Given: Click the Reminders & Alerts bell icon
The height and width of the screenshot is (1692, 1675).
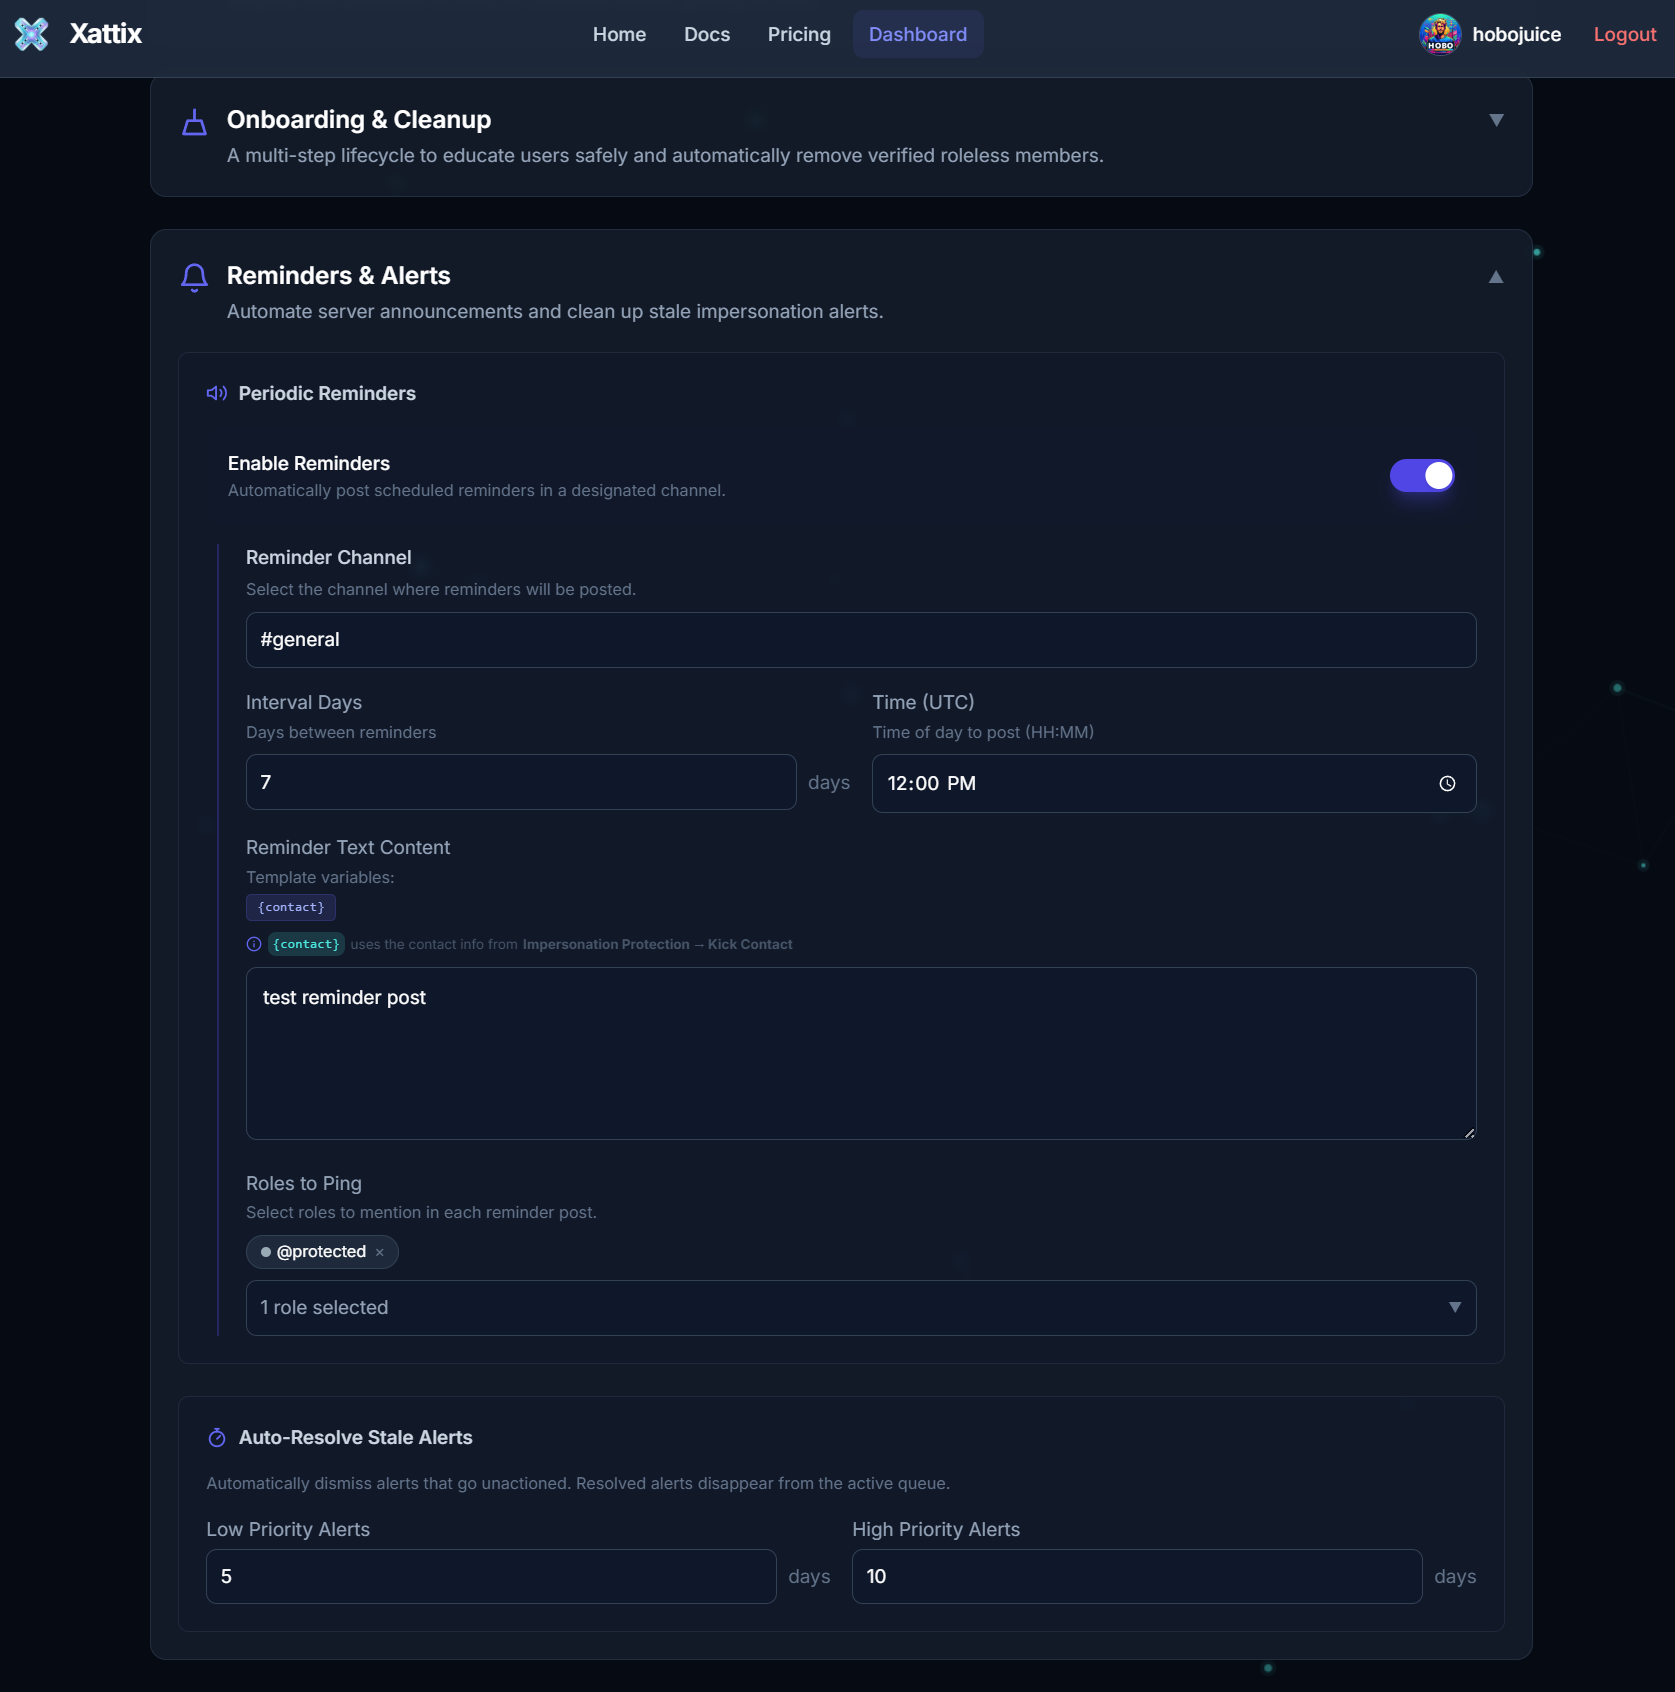Looking at the screenshot, I should pyautogui.click(x=194, y=277).
